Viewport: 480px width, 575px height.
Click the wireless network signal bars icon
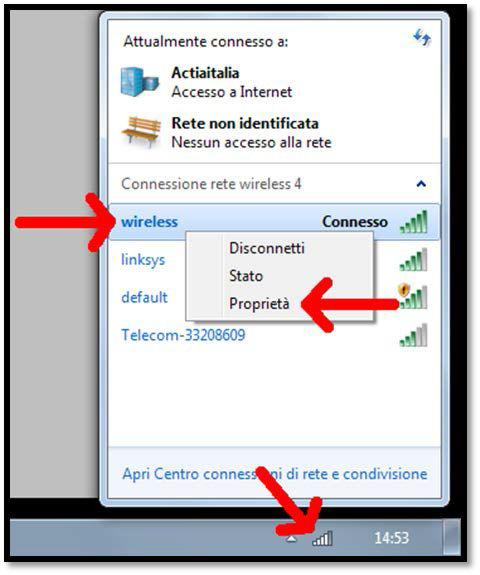(x=414, y=221)
